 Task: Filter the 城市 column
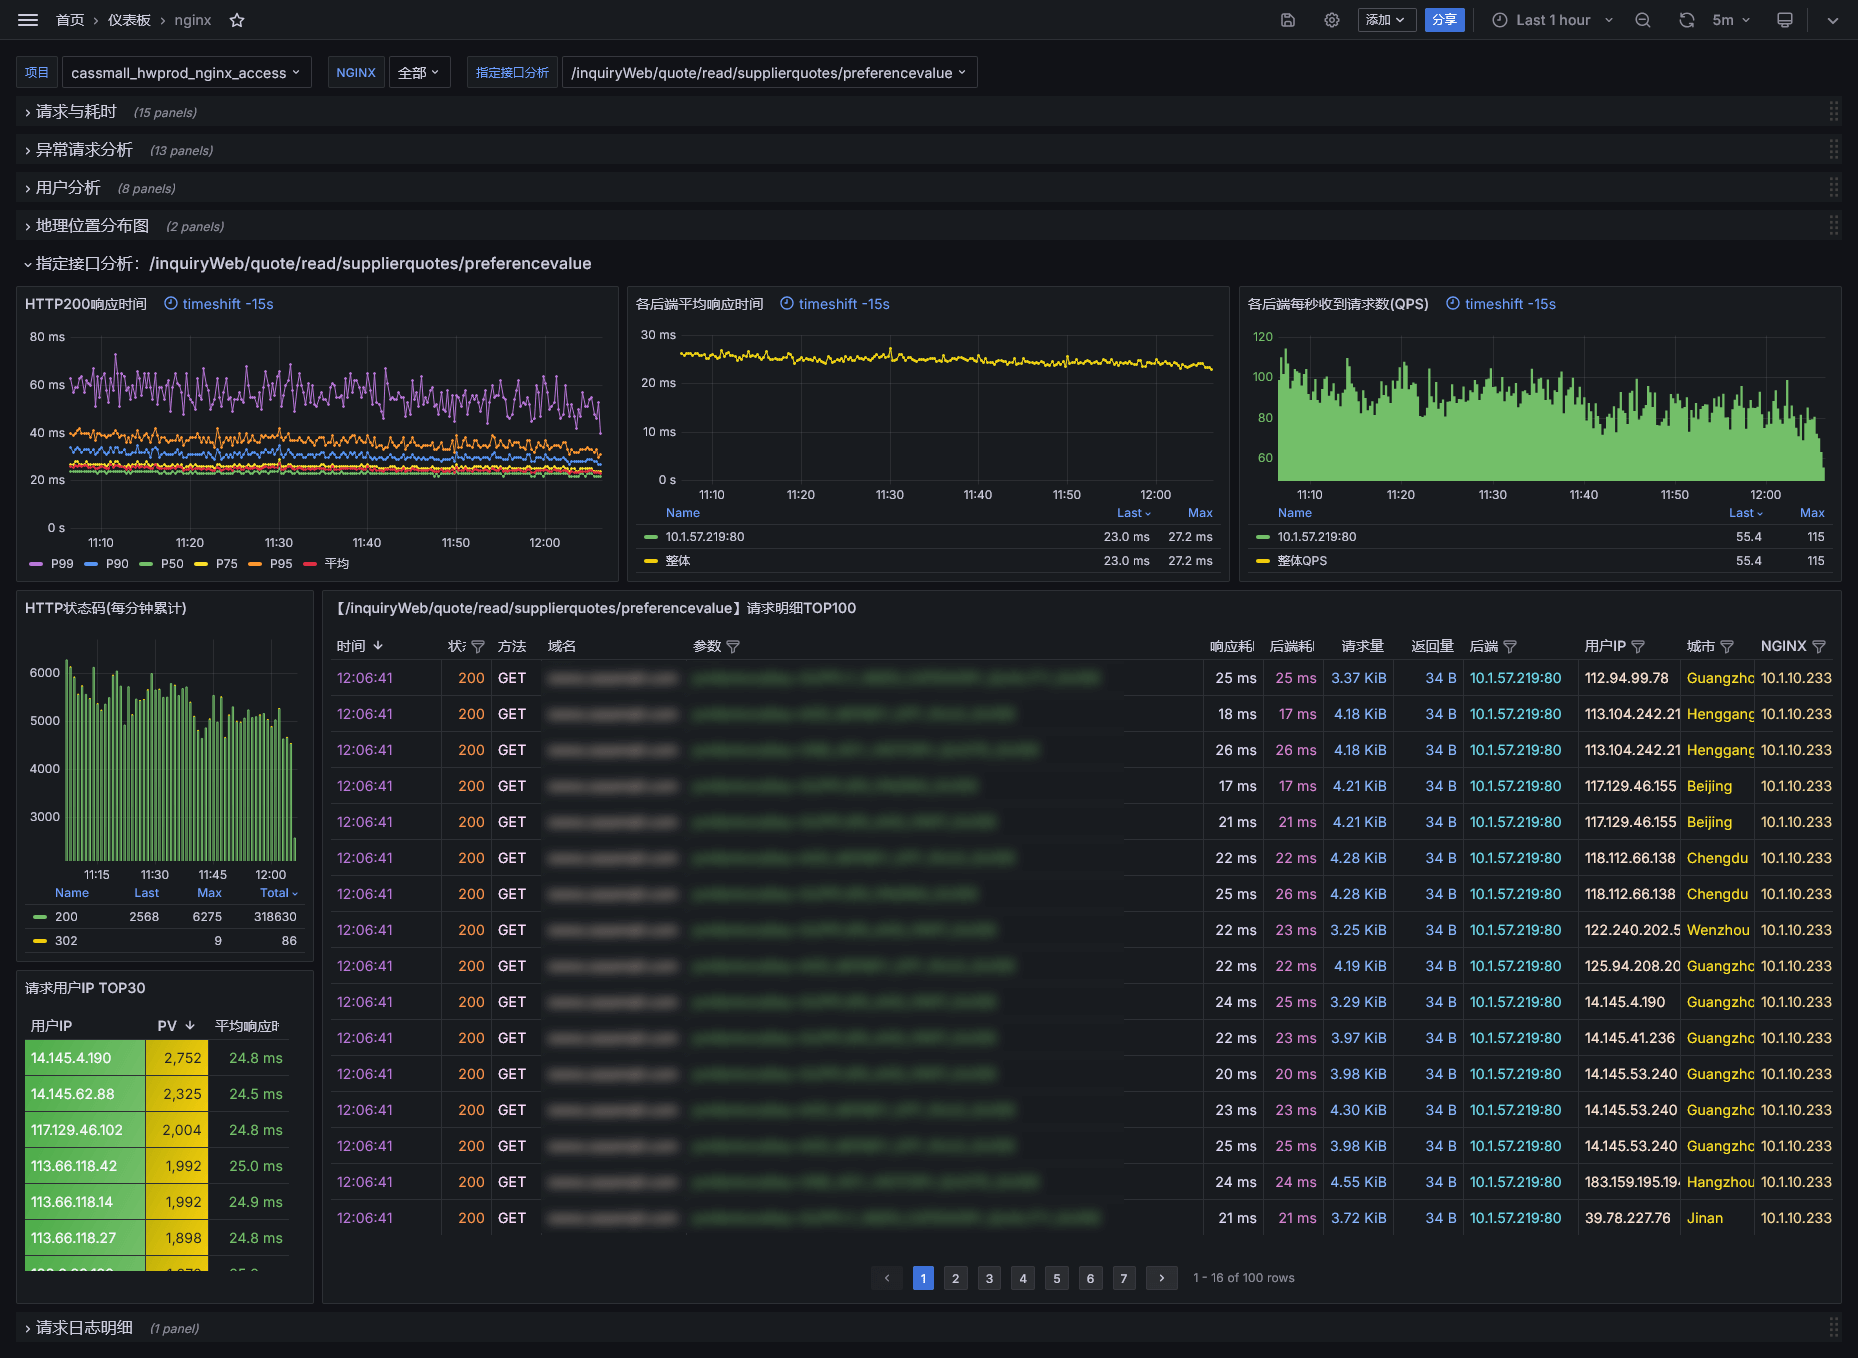pos(1727,647)
